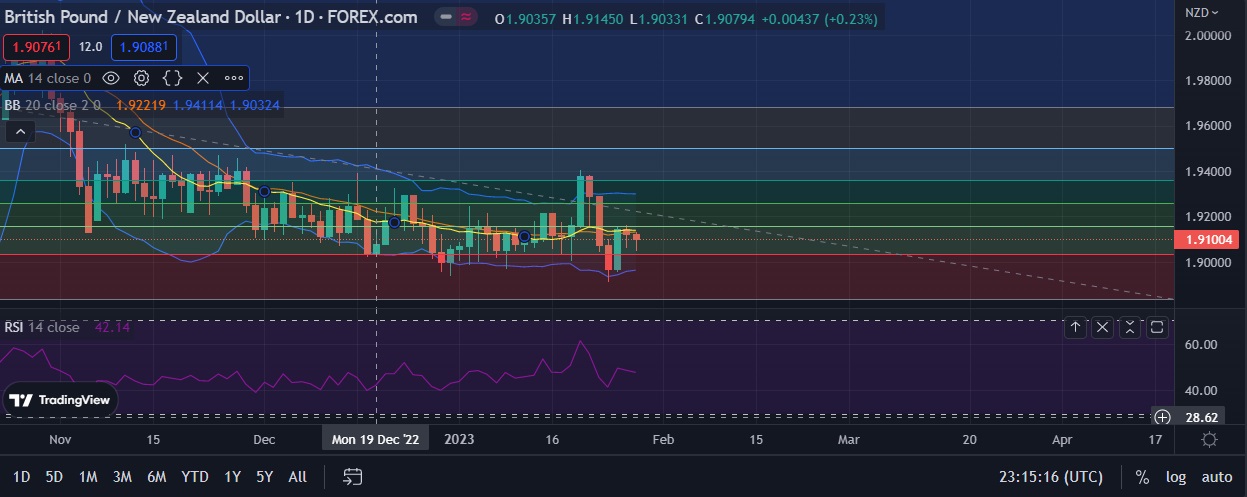The image size is (1247, 497).
Task: Toggle log scale mode
Action: tap(1174, 477)
